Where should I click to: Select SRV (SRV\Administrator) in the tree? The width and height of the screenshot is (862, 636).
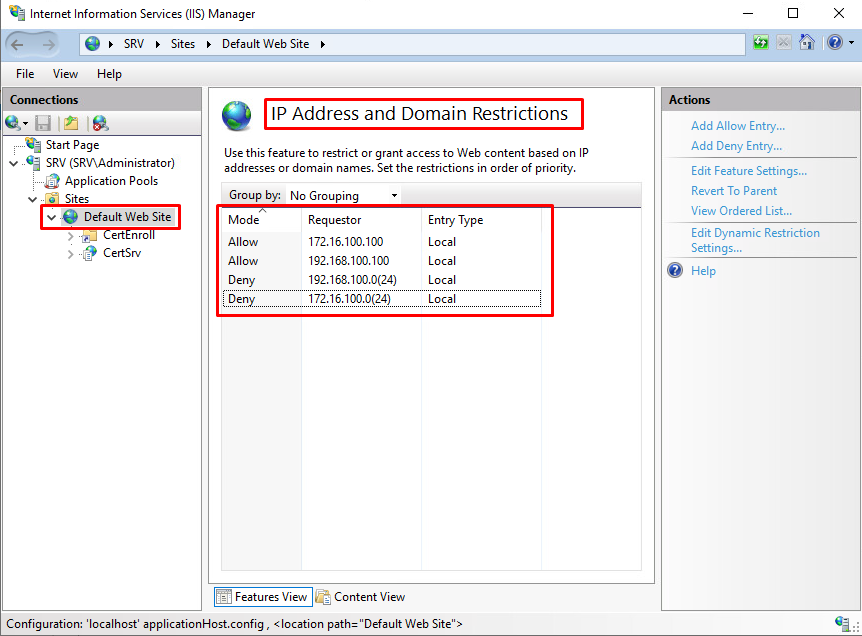click(110, 163)
